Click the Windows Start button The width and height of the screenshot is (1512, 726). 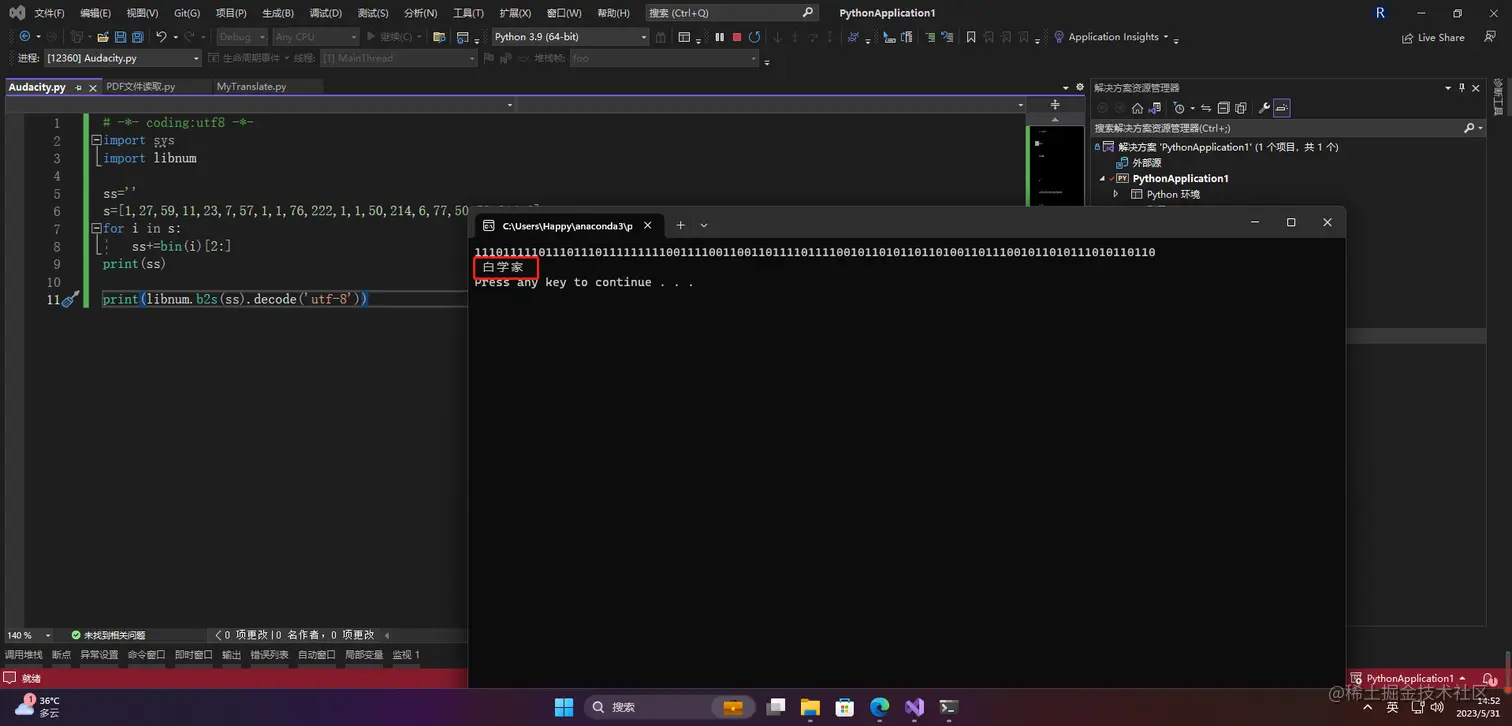coord(564,707)
